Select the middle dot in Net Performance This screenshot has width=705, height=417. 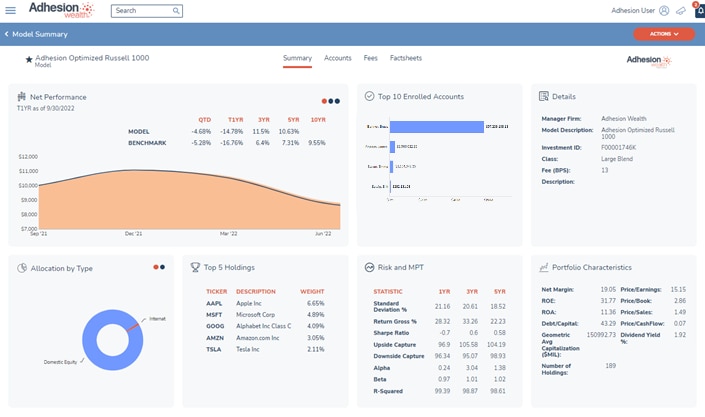331,101
